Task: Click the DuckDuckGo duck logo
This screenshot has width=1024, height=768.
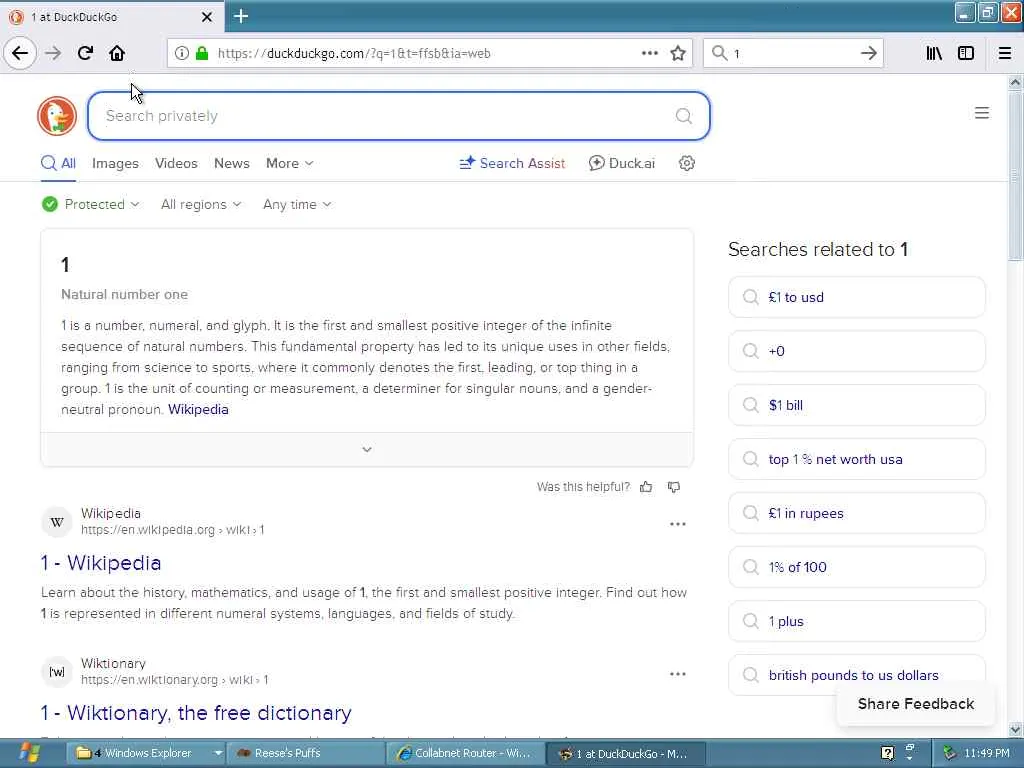Action: pyautogui.click(x=57, y=116)
